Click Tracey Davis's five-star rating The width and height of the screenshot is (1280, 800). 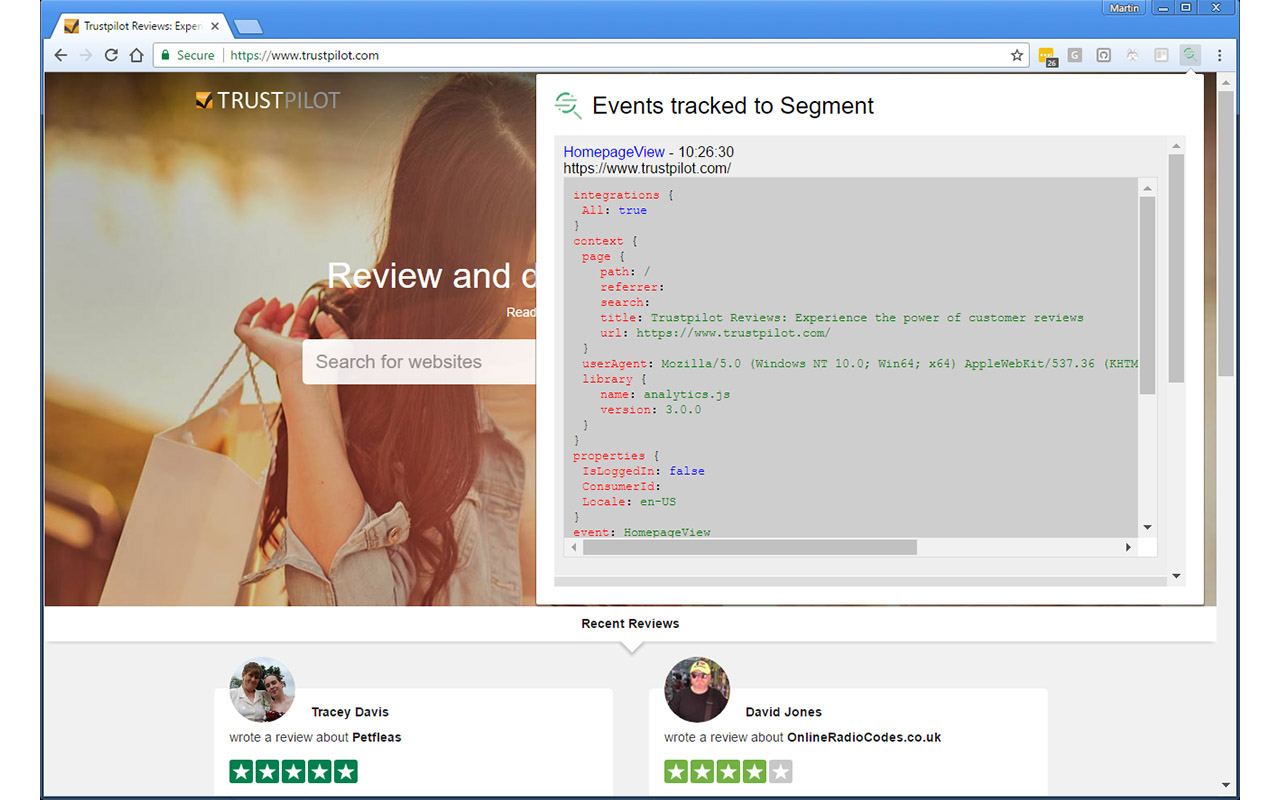[292, 771]
